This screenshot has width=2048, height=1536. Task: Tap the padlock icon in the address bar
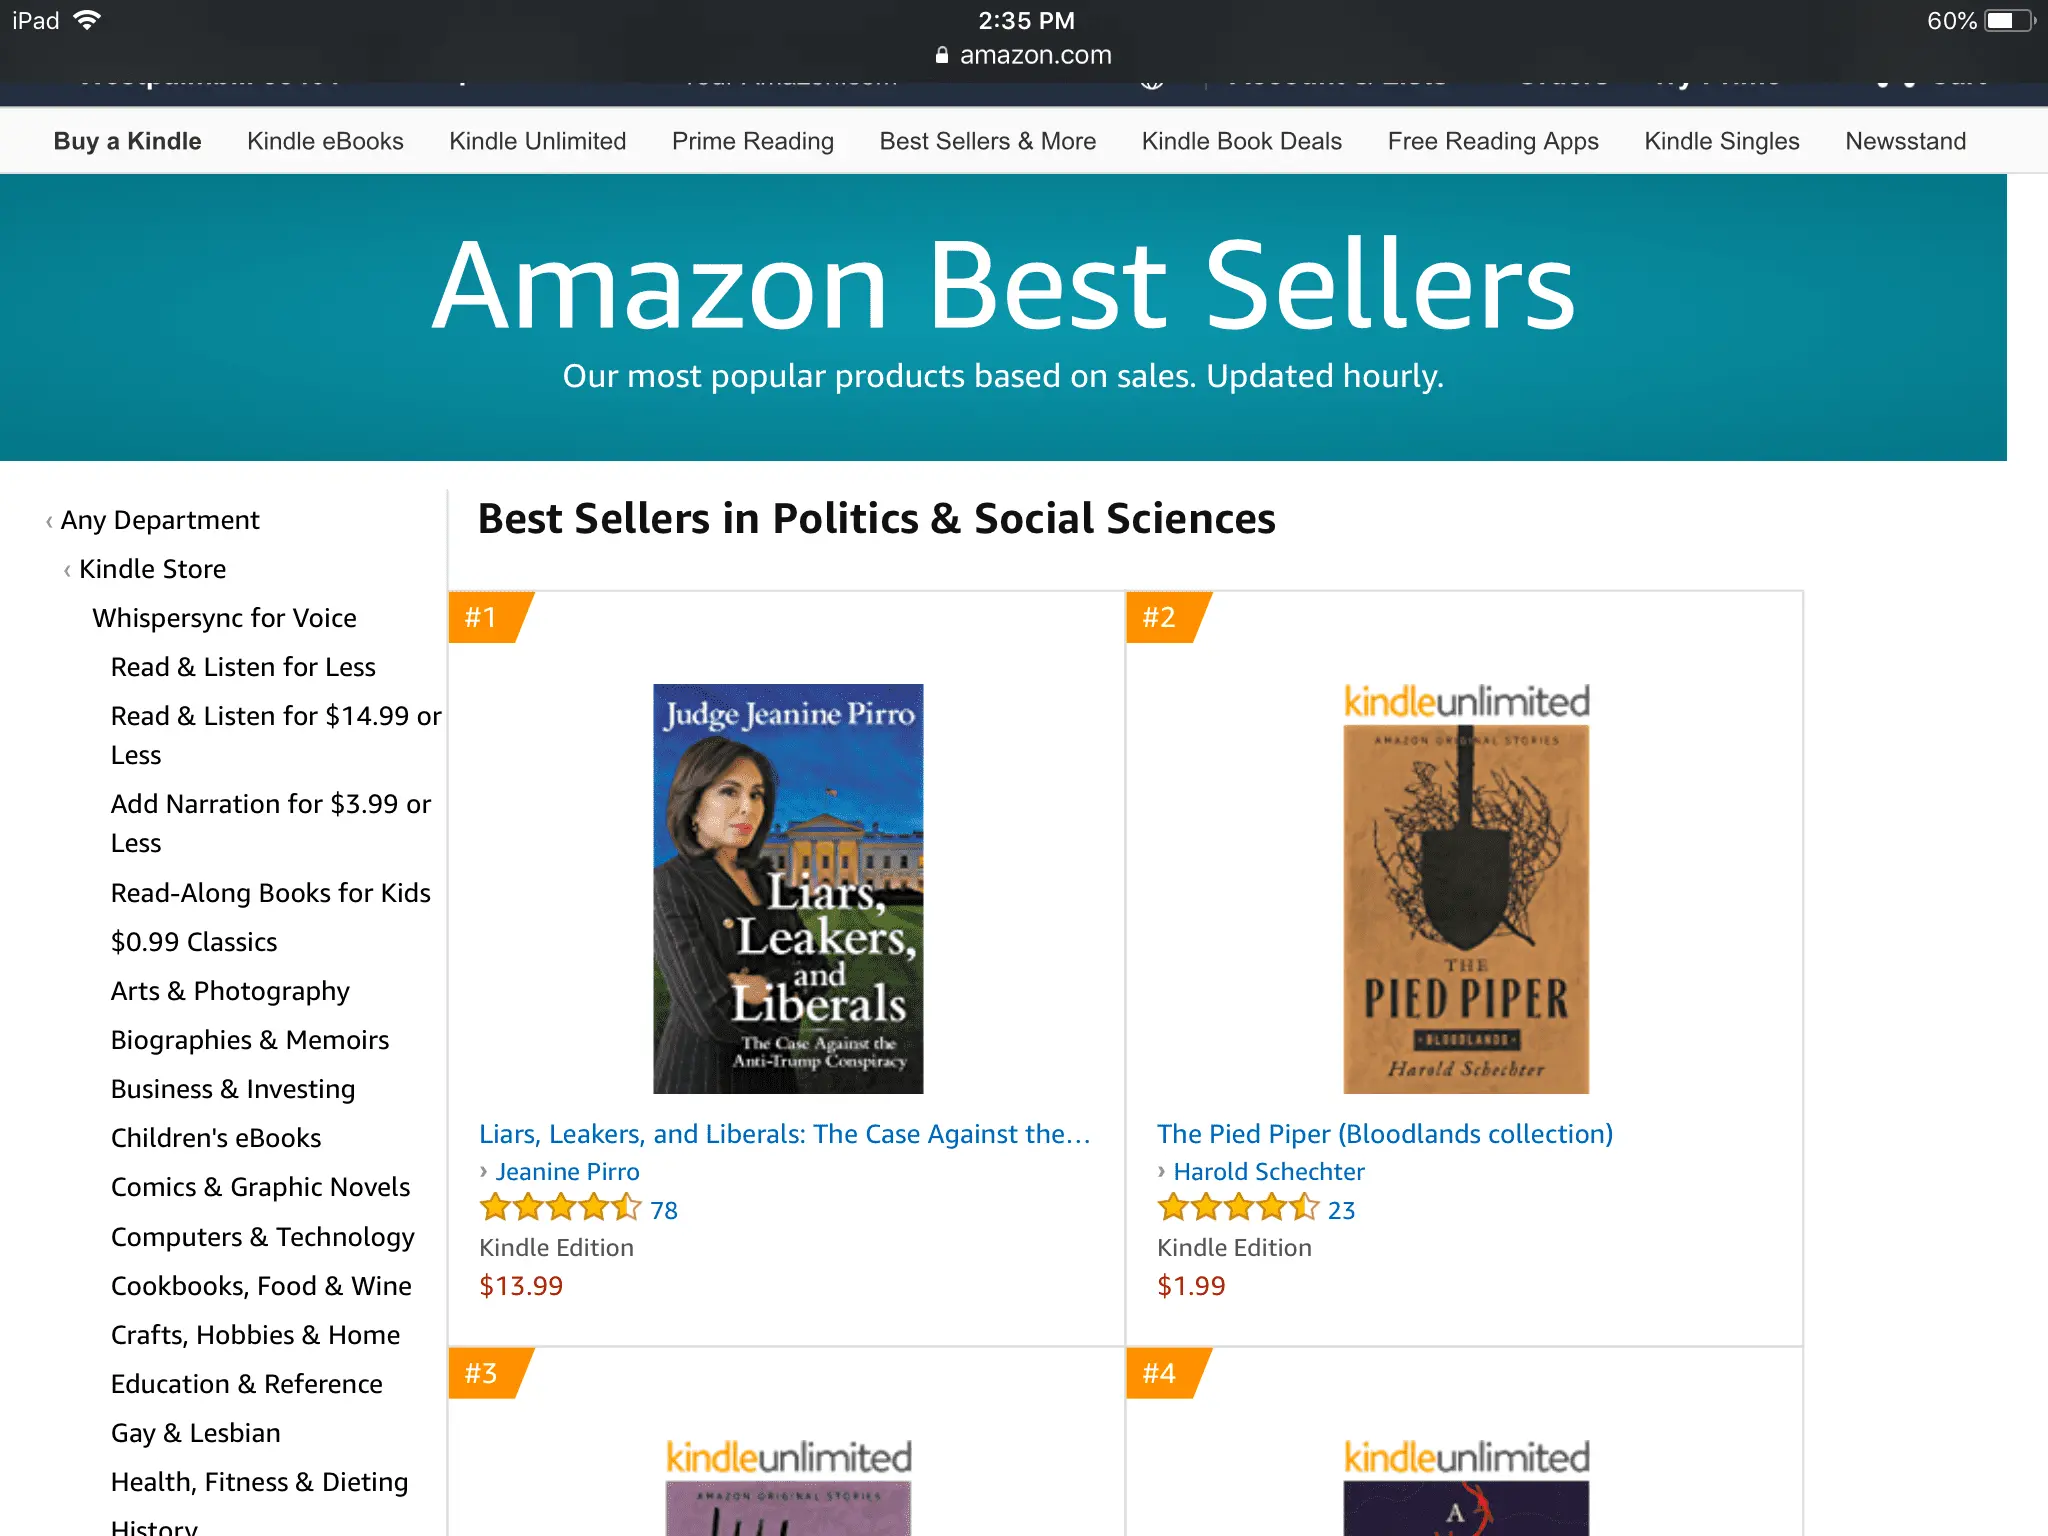tap(941, 55)
